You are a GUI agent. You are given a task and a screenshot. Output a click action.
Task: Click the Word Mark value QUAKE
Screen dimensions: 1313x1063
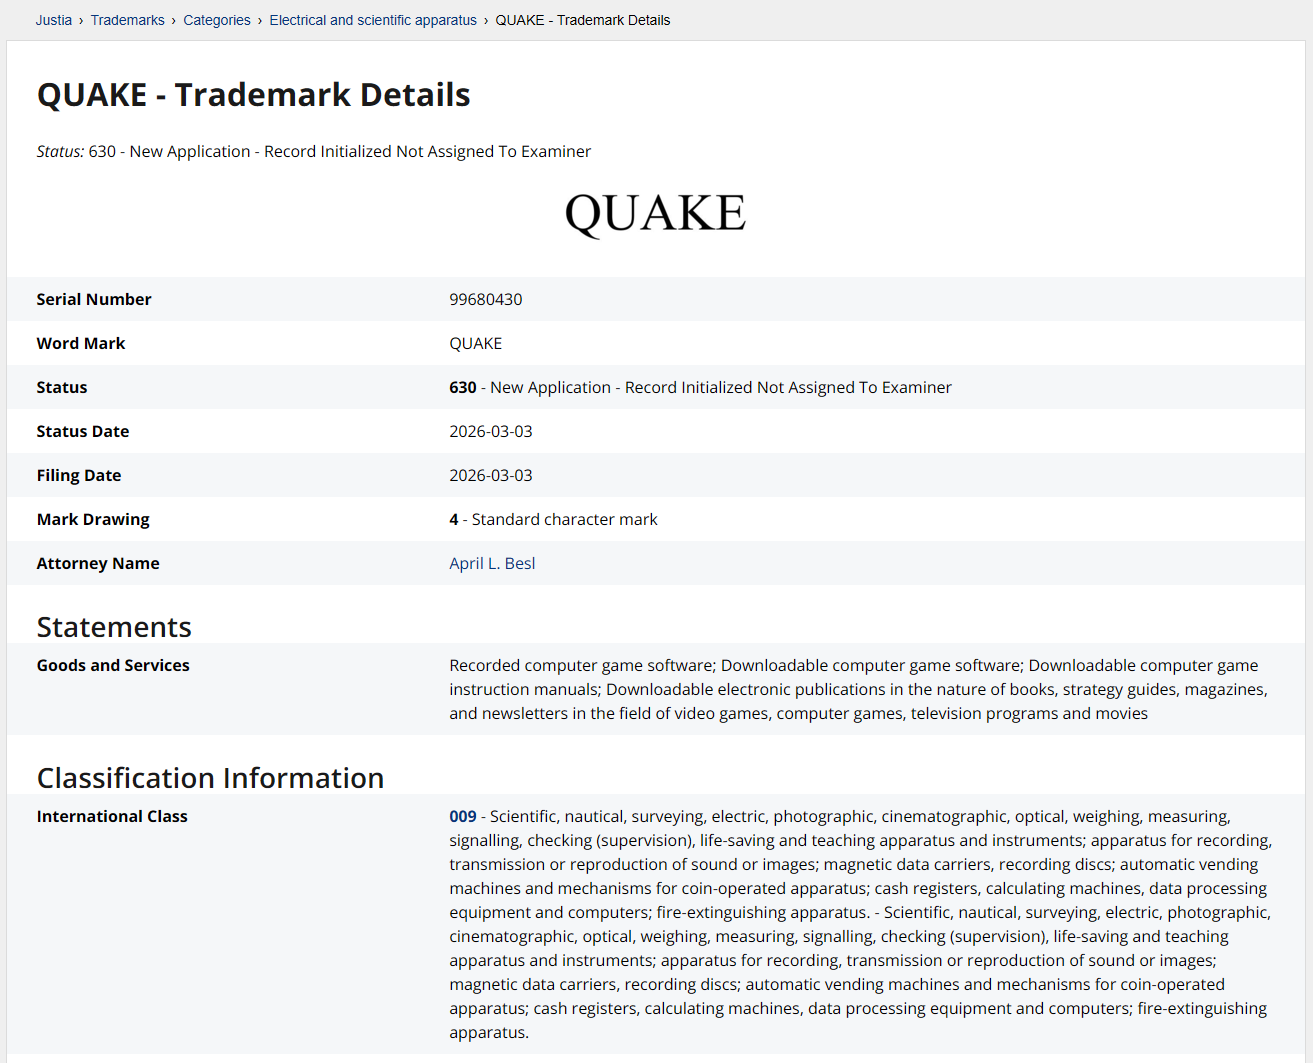pyautogui.click(x=475, y=343)
